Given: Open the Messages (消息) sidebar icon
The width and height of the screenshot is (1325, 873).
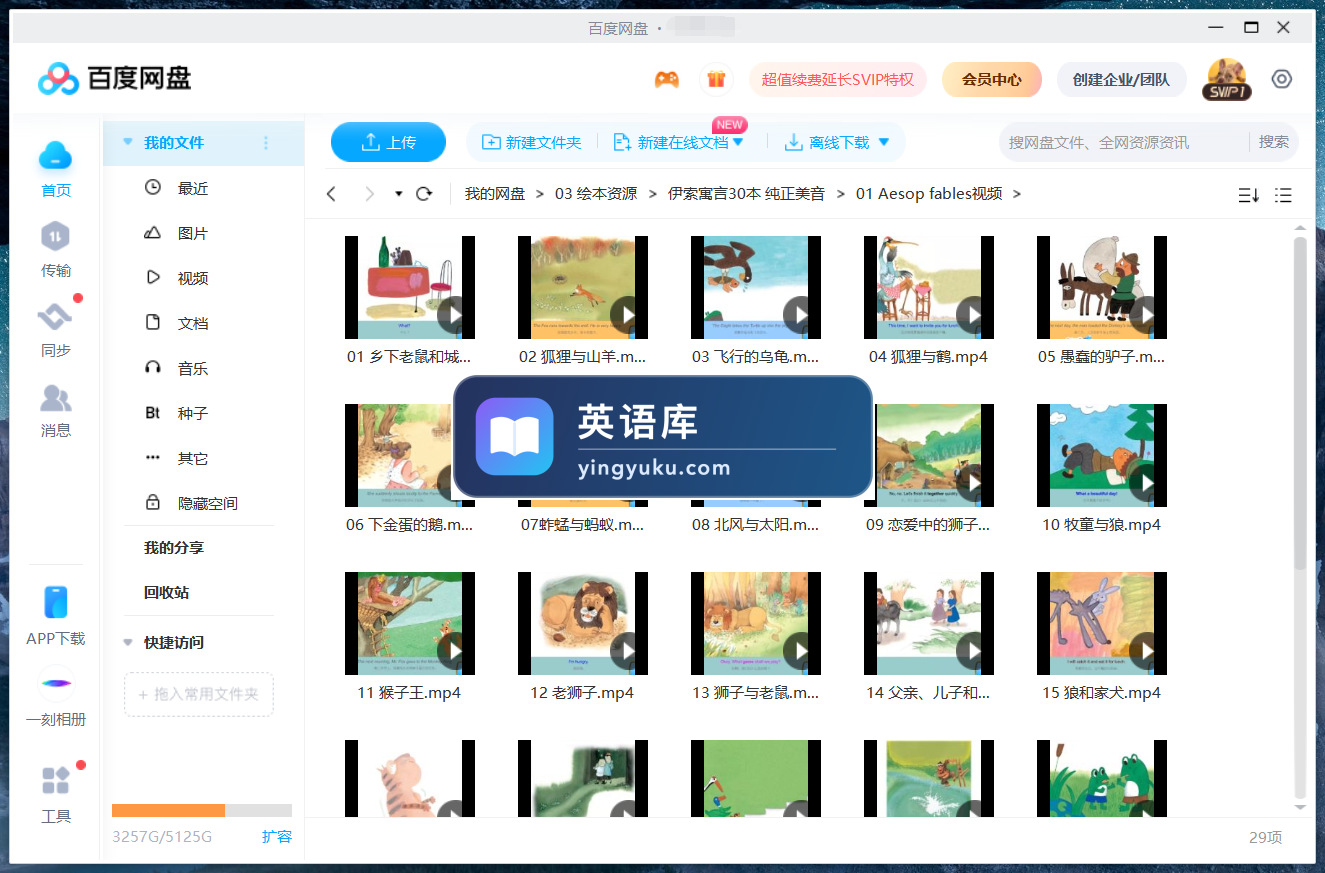Looking at the screenshot, I should coord(56,398).
